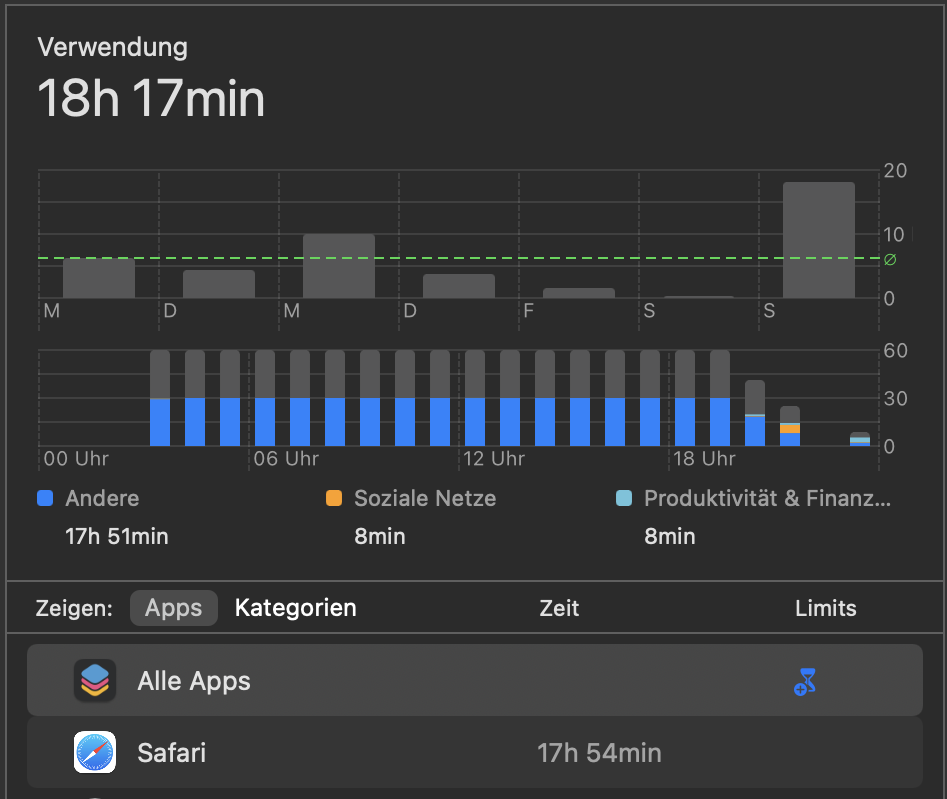
Task: Click the 8min value under Soziale Netze
Action: coord(379,536)
